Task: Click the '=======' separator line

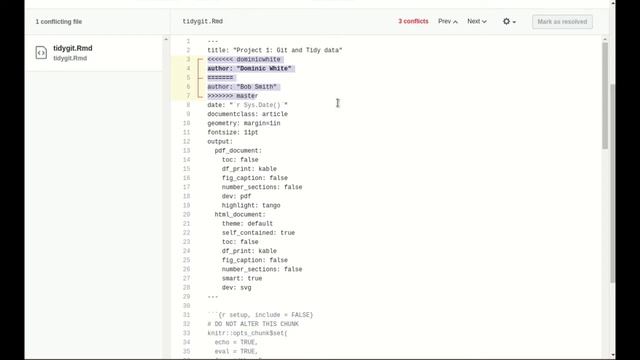Action: click(x=220, y=78)
